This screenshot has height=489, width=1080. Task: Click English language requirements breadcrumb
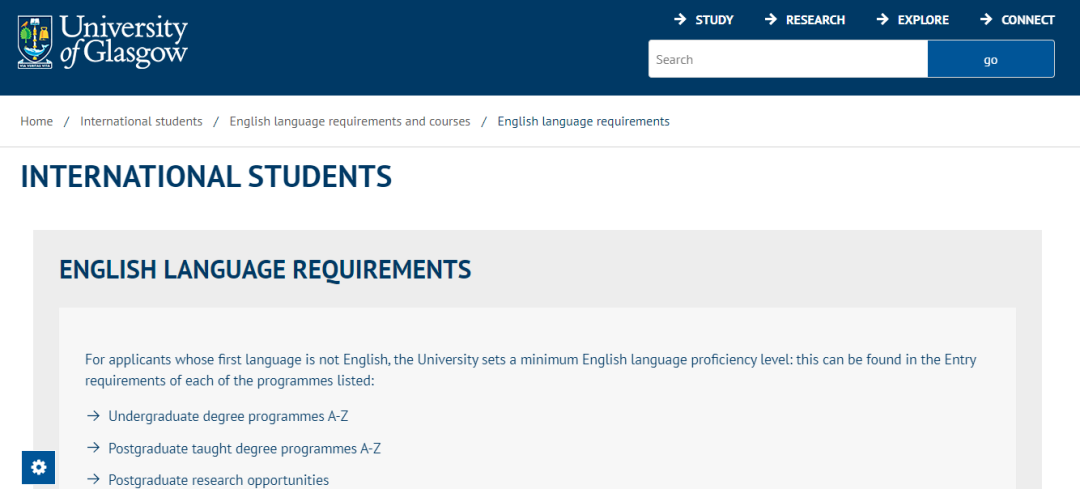(583, 121)
